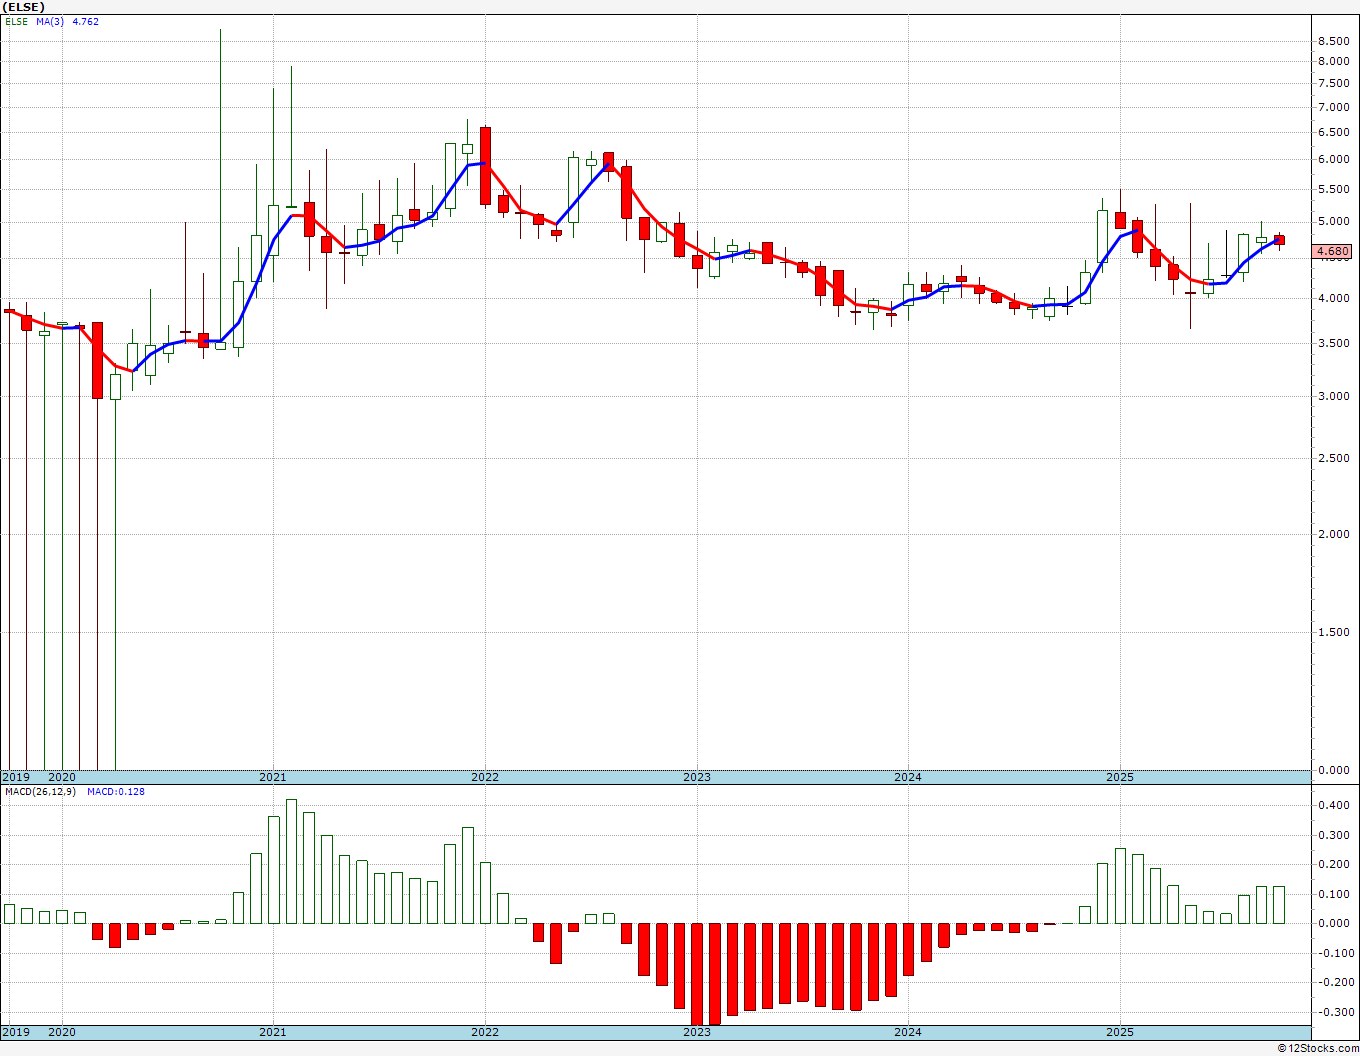1360x1056 pixels.
Task: Select the 7.000 price axis label
Action: click(1334, 107)
